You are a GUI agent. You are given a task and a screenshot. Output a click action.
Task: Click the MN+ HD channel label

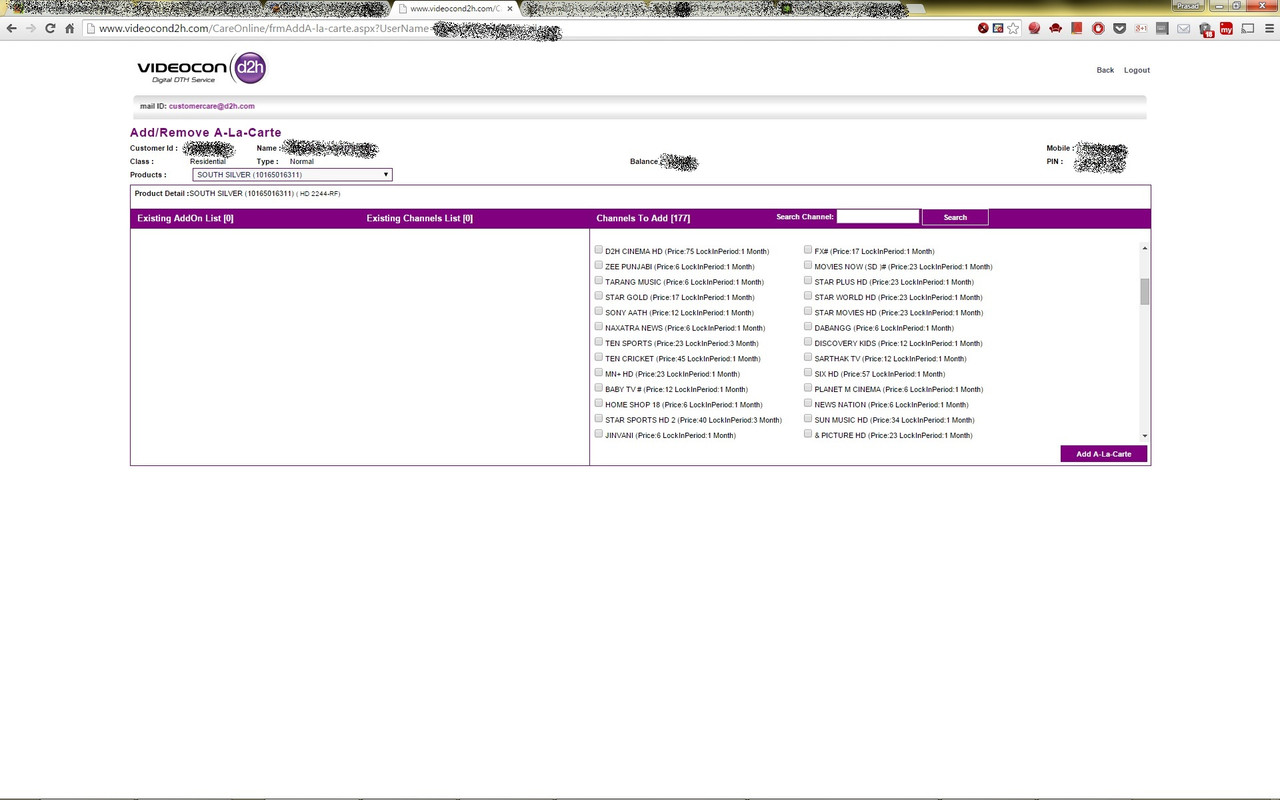pyautogui.click(x=673, y=374)
